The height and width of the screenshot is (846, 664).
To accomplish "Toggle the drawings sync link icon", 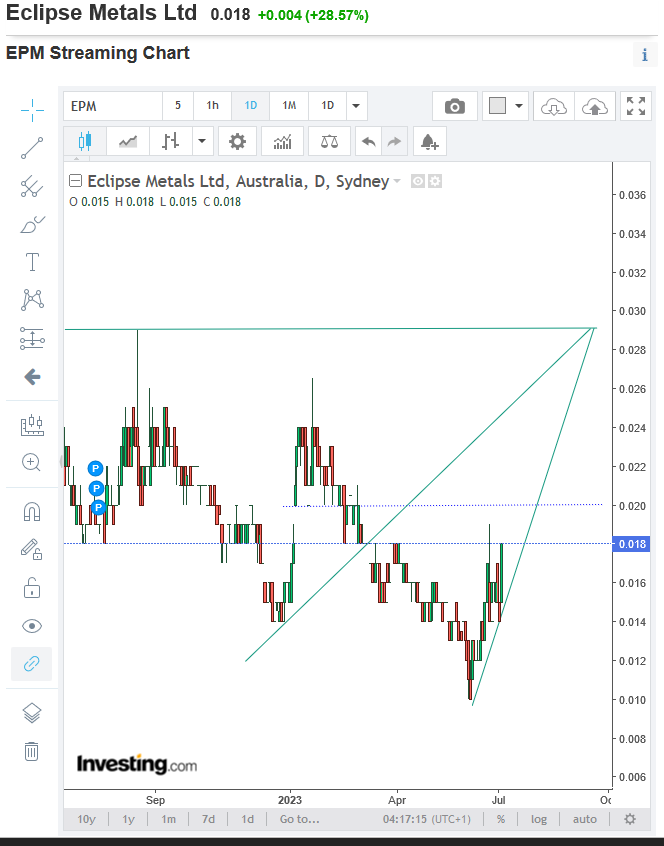I will pyautogui.click(x=32, y=664).
